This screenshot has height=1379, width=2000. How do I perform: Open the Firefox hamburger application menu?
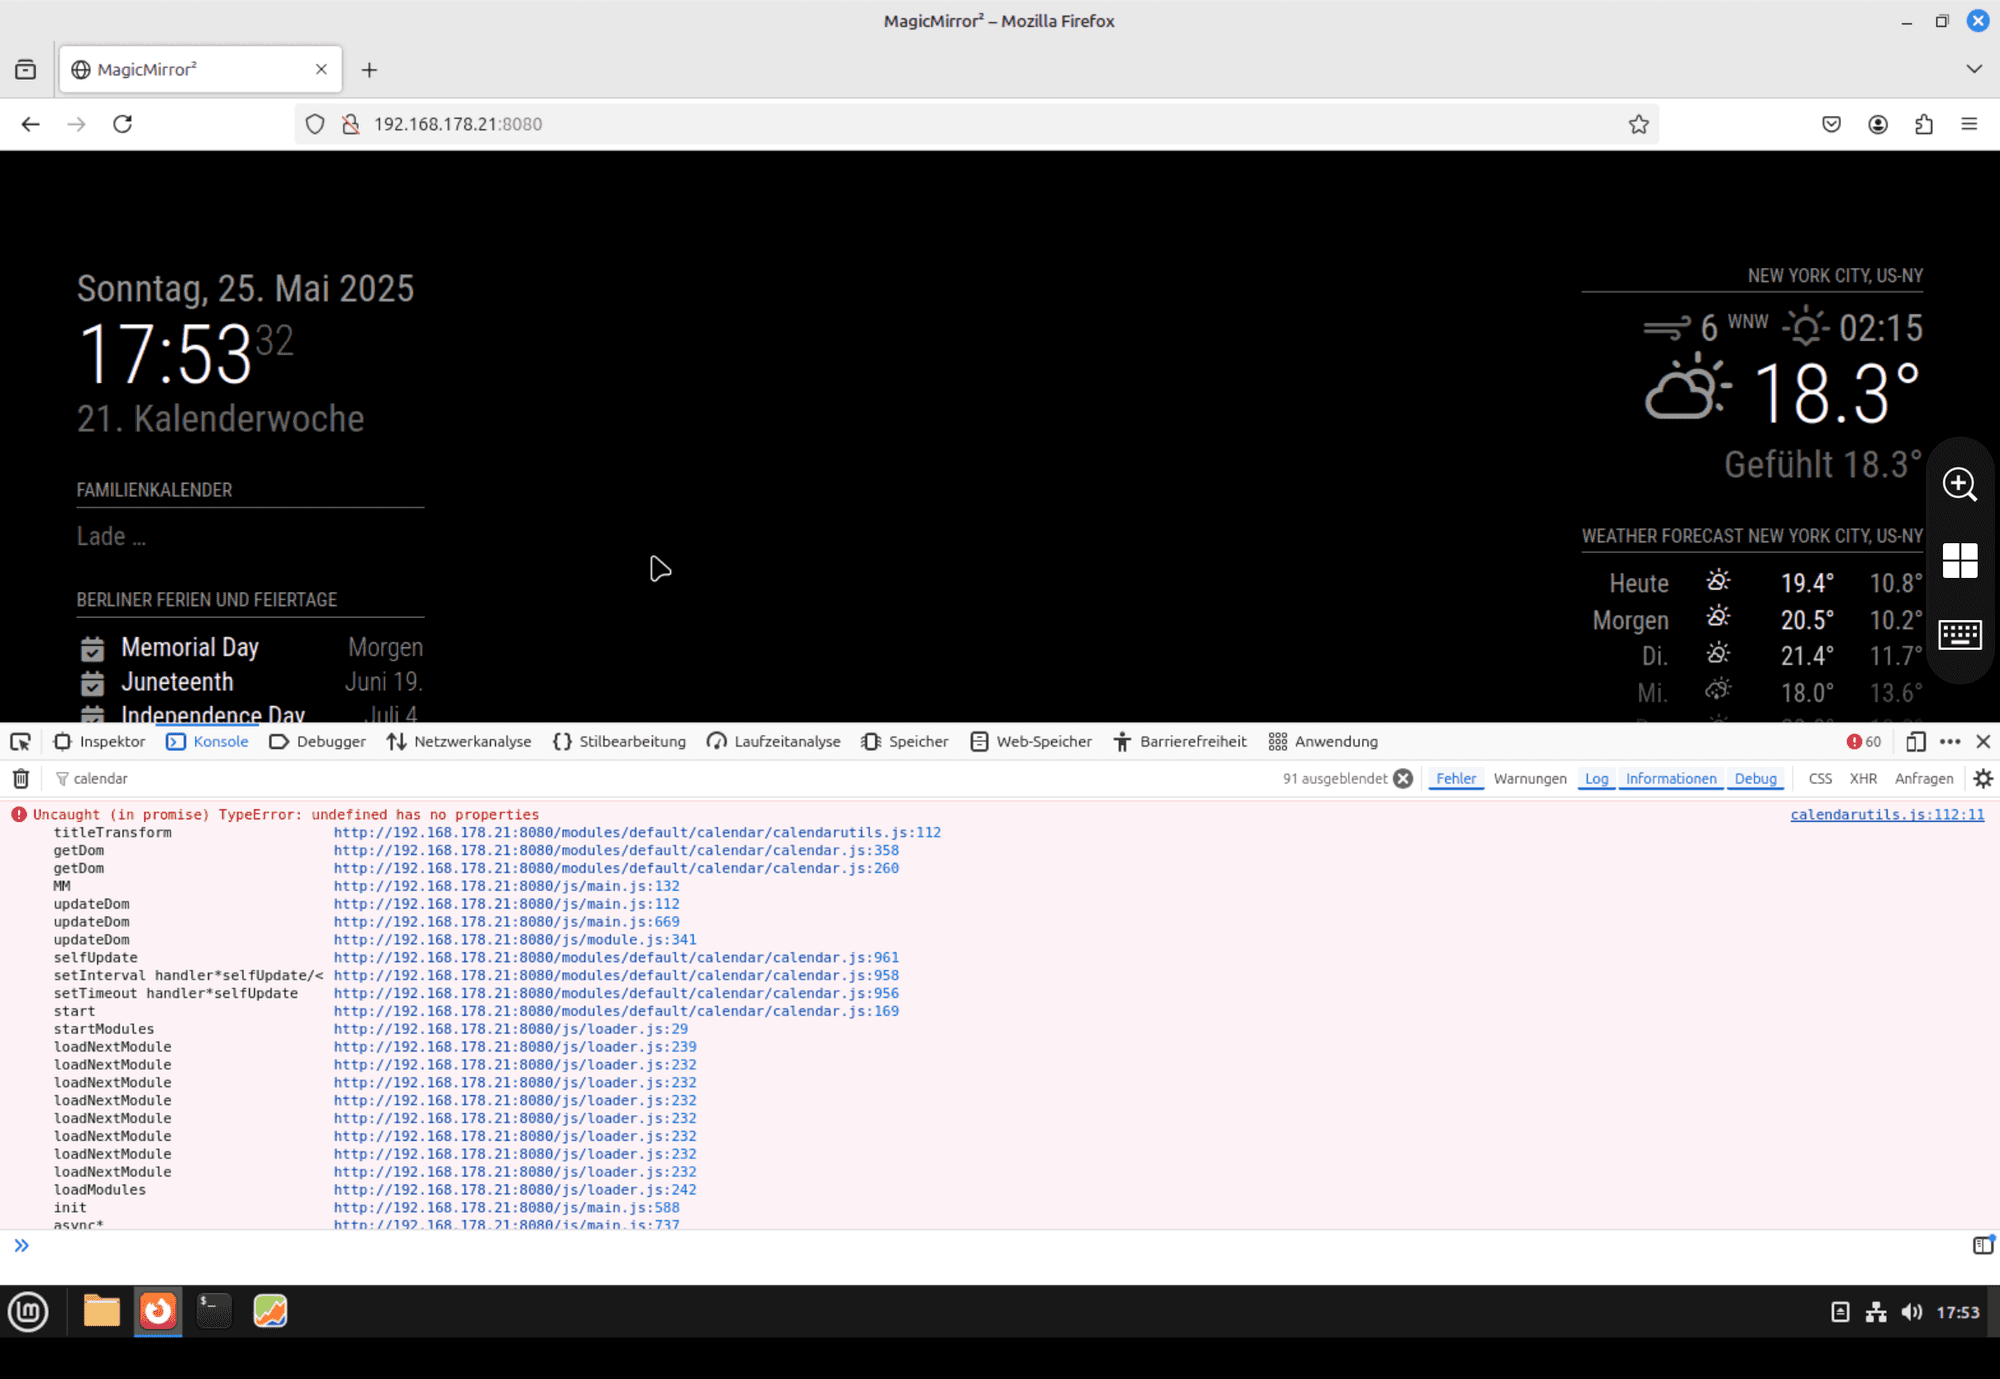click(x=1969, y=124)
